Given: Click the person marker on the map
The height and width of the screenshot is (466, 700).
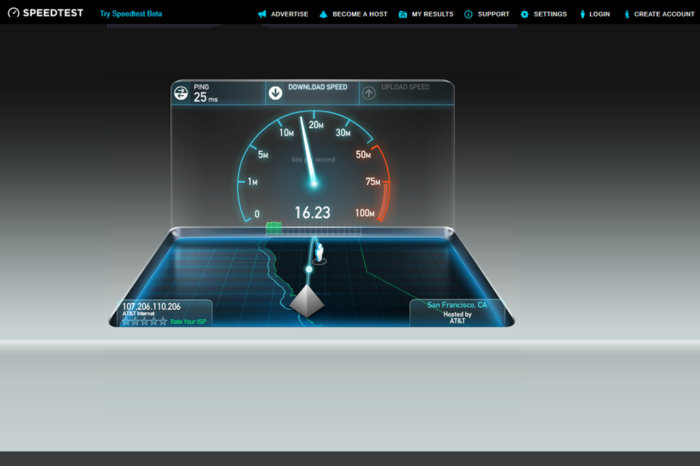Looking at the screenshot, I should click(x=319, y=250).
